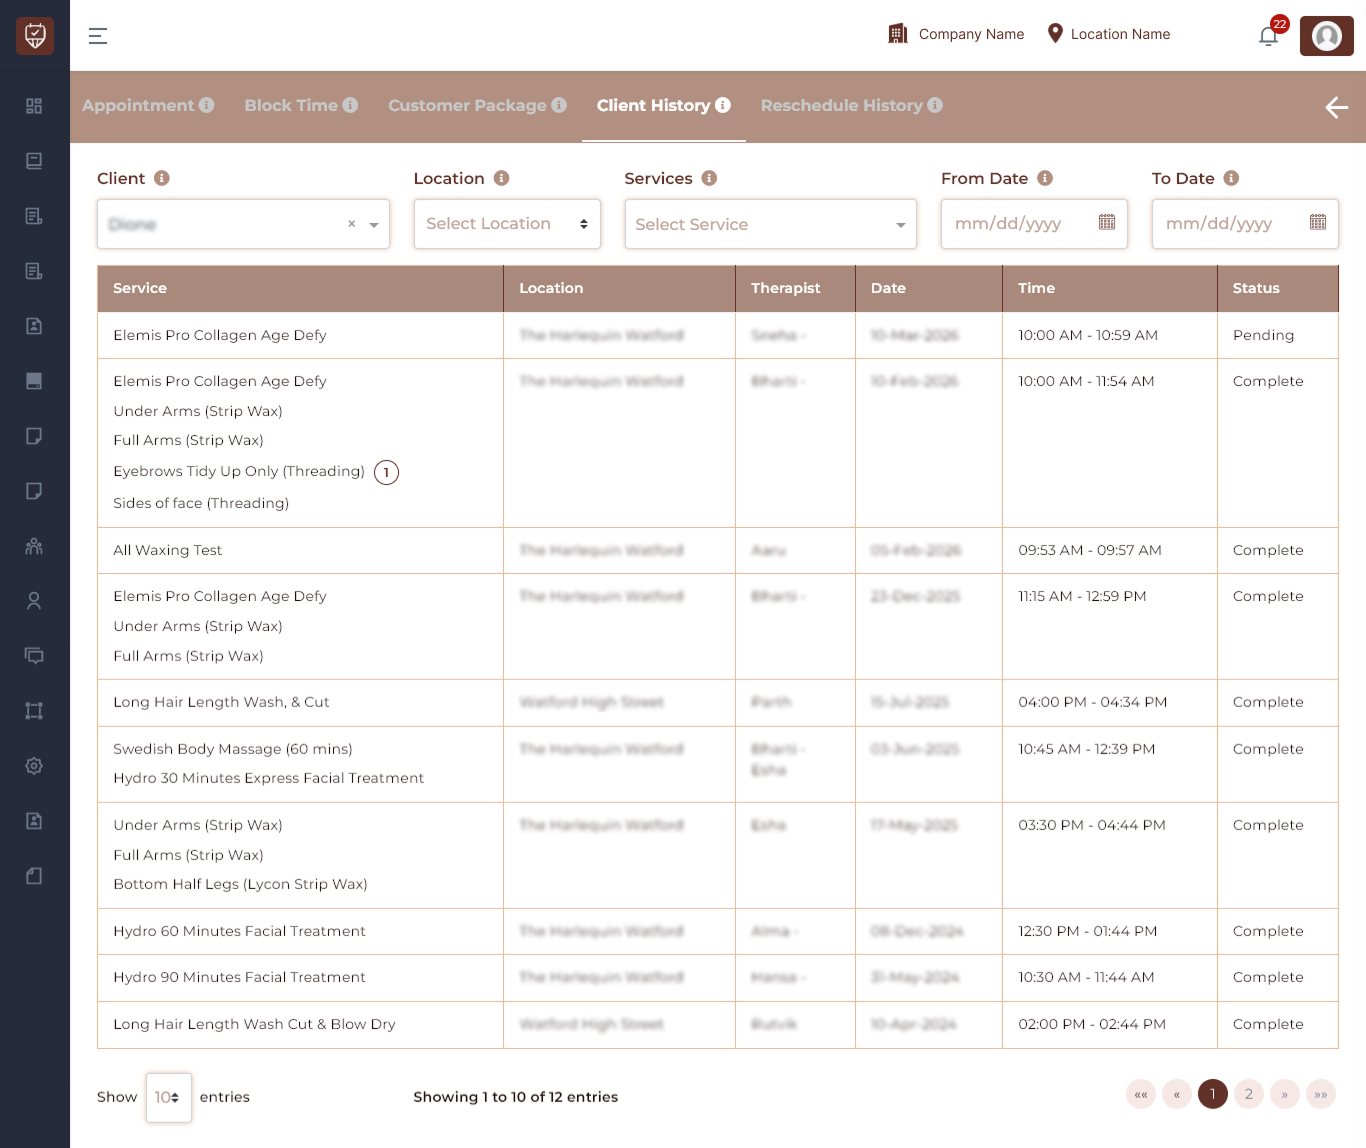This screenshot has height=1148, width=1366.
Task: Go to page 2 of results
Action: point(1248,1094)
